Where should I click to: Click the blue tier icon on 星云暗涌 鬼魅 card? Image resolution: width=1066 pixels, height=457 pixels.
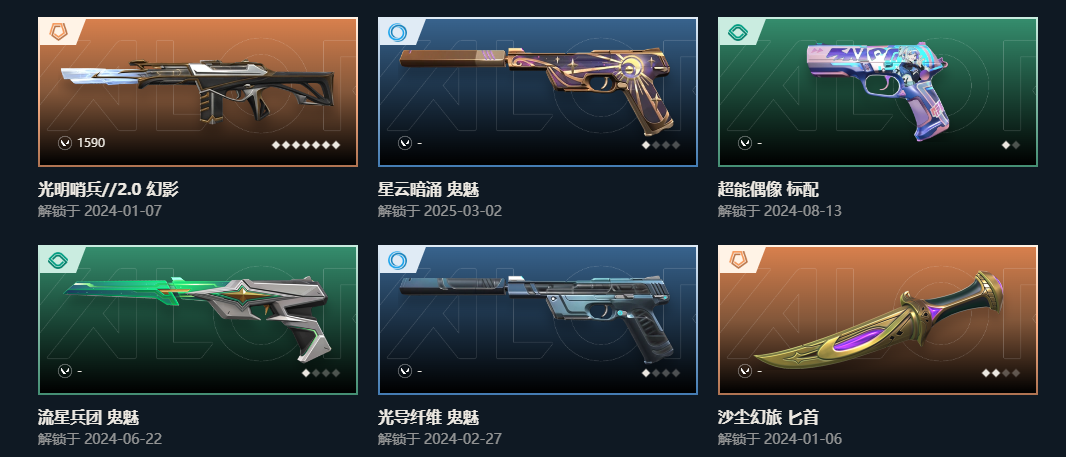tap(398, 31)
